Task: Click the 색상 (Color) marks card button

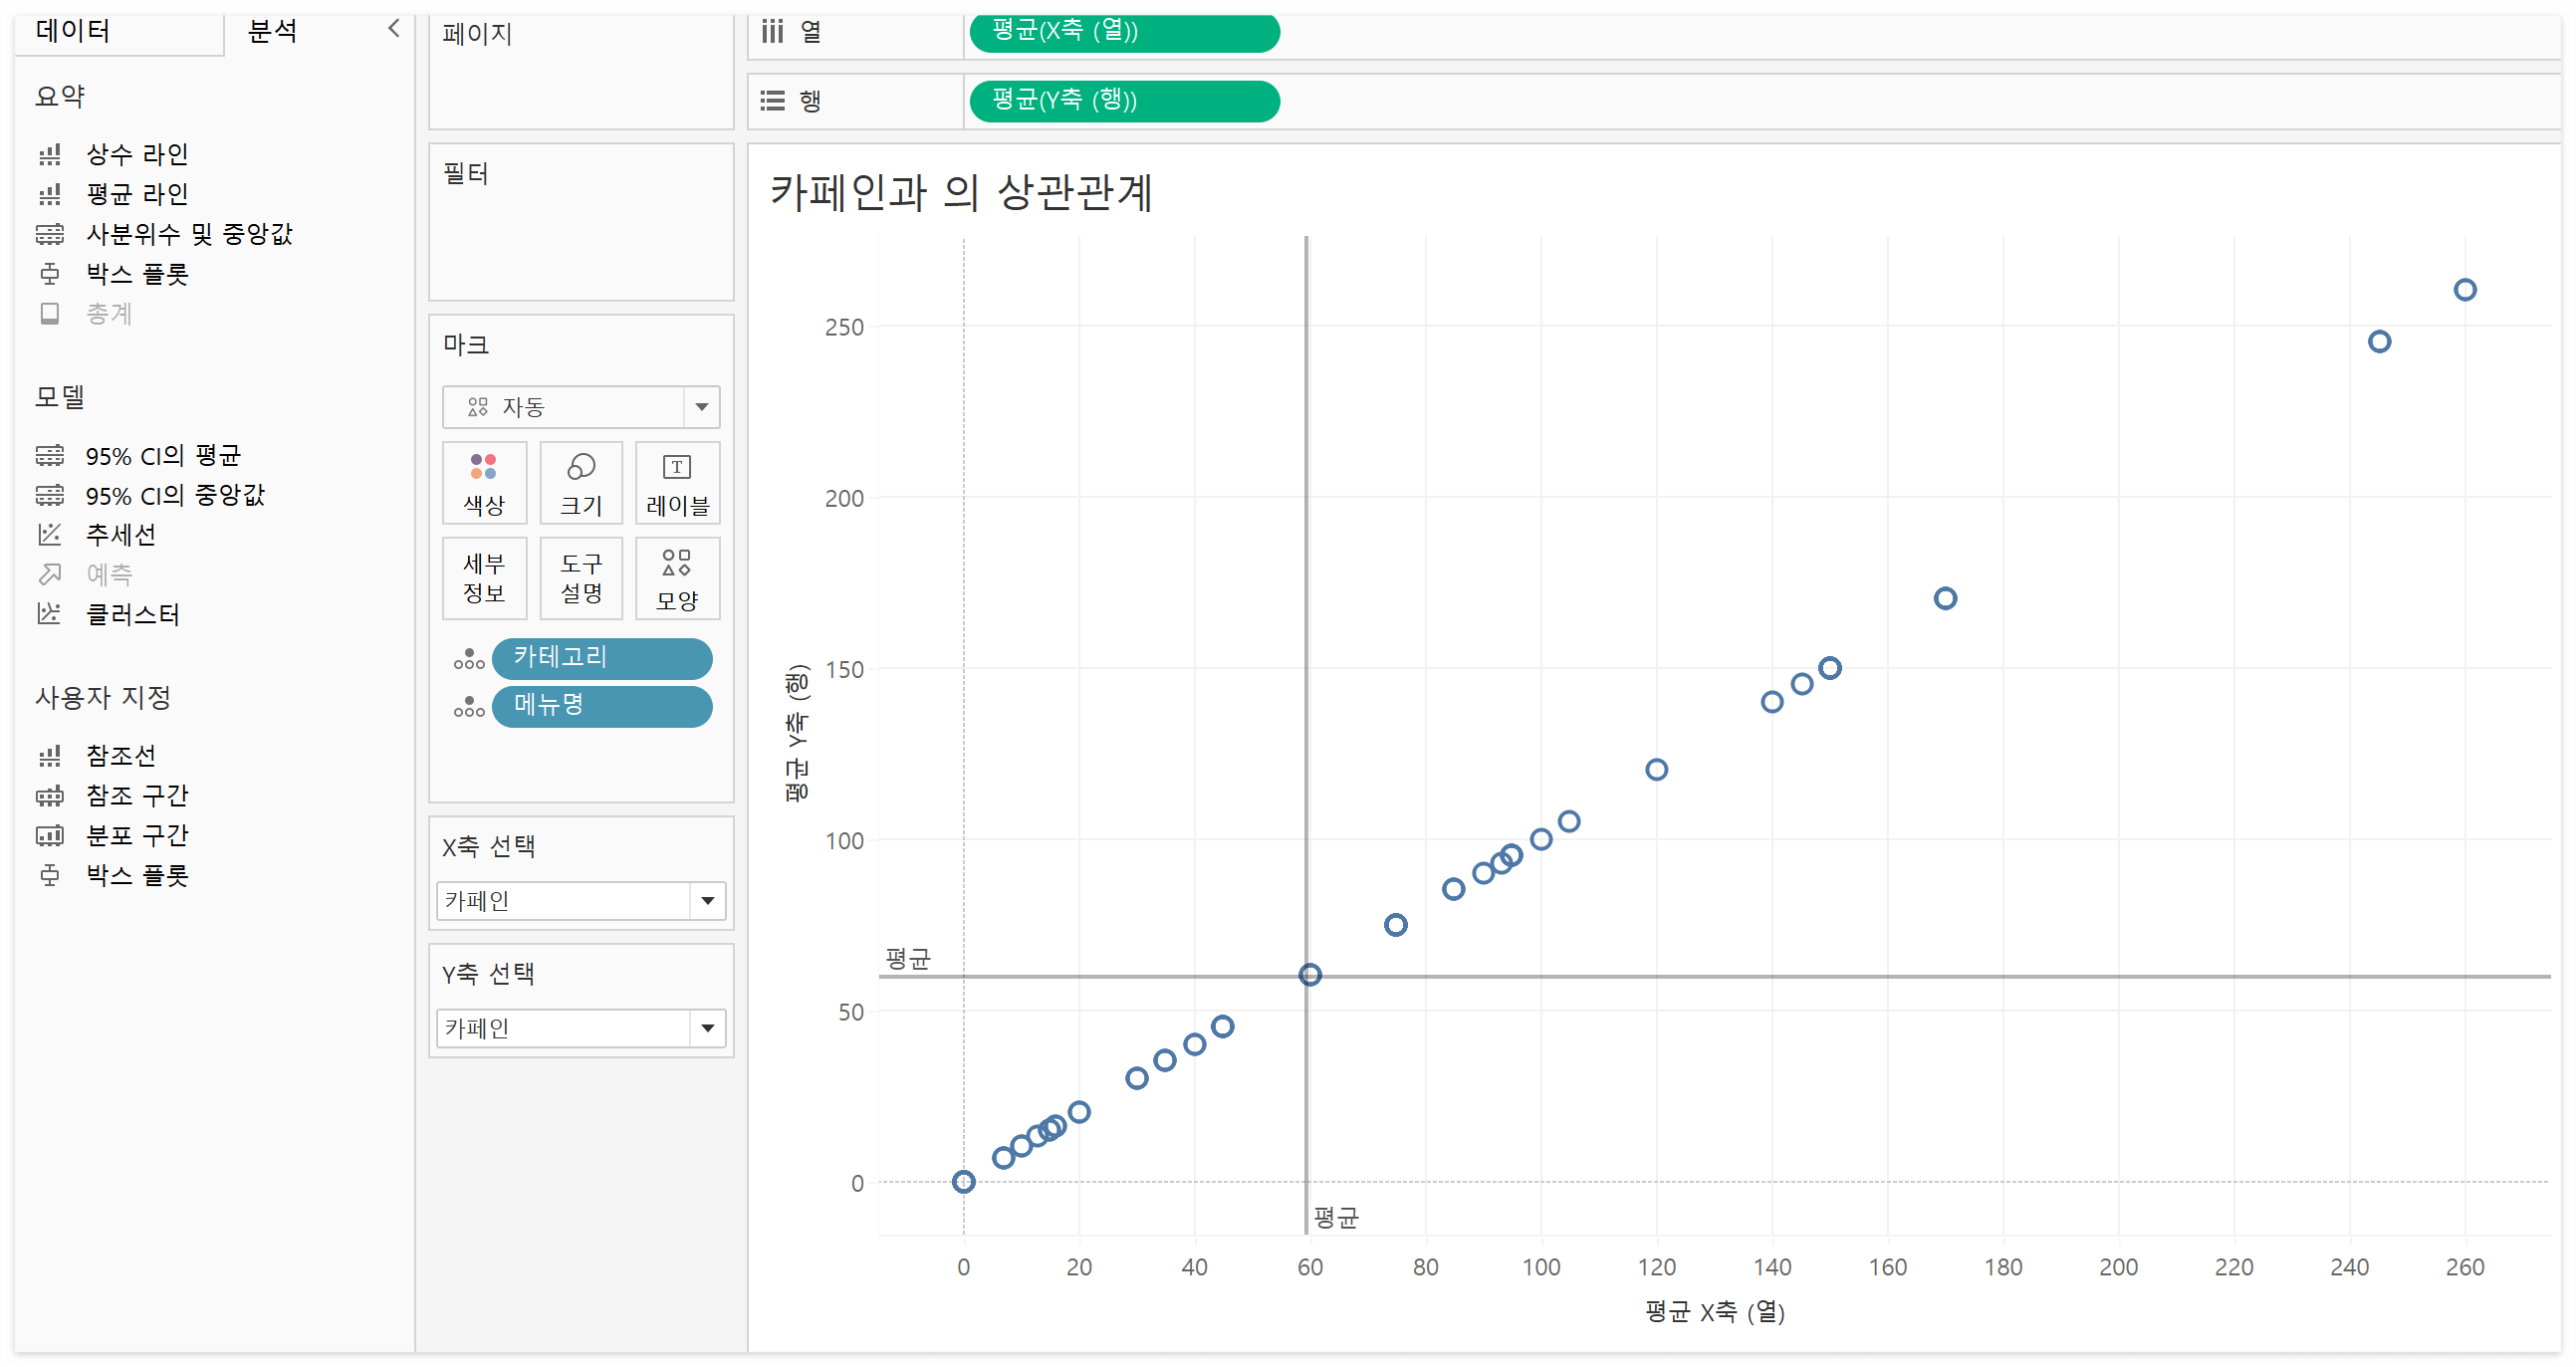Action: tap(484, 483)
